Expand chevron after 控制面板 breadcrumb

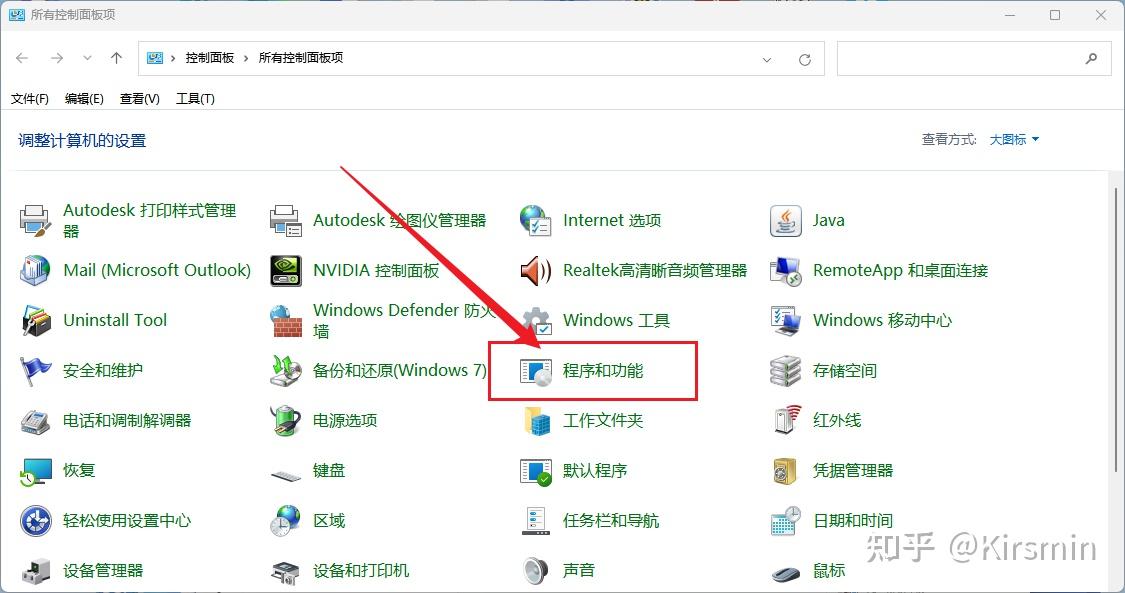tap(246, 58)
